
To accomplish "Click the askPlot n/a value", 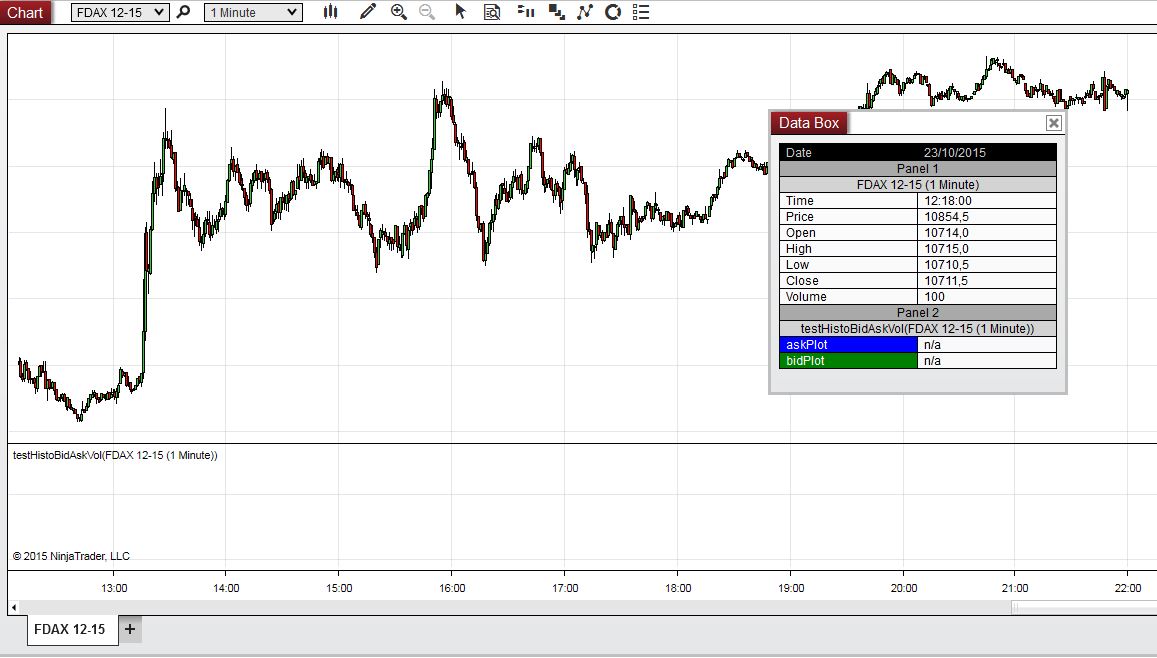I will tap(933, 344).
